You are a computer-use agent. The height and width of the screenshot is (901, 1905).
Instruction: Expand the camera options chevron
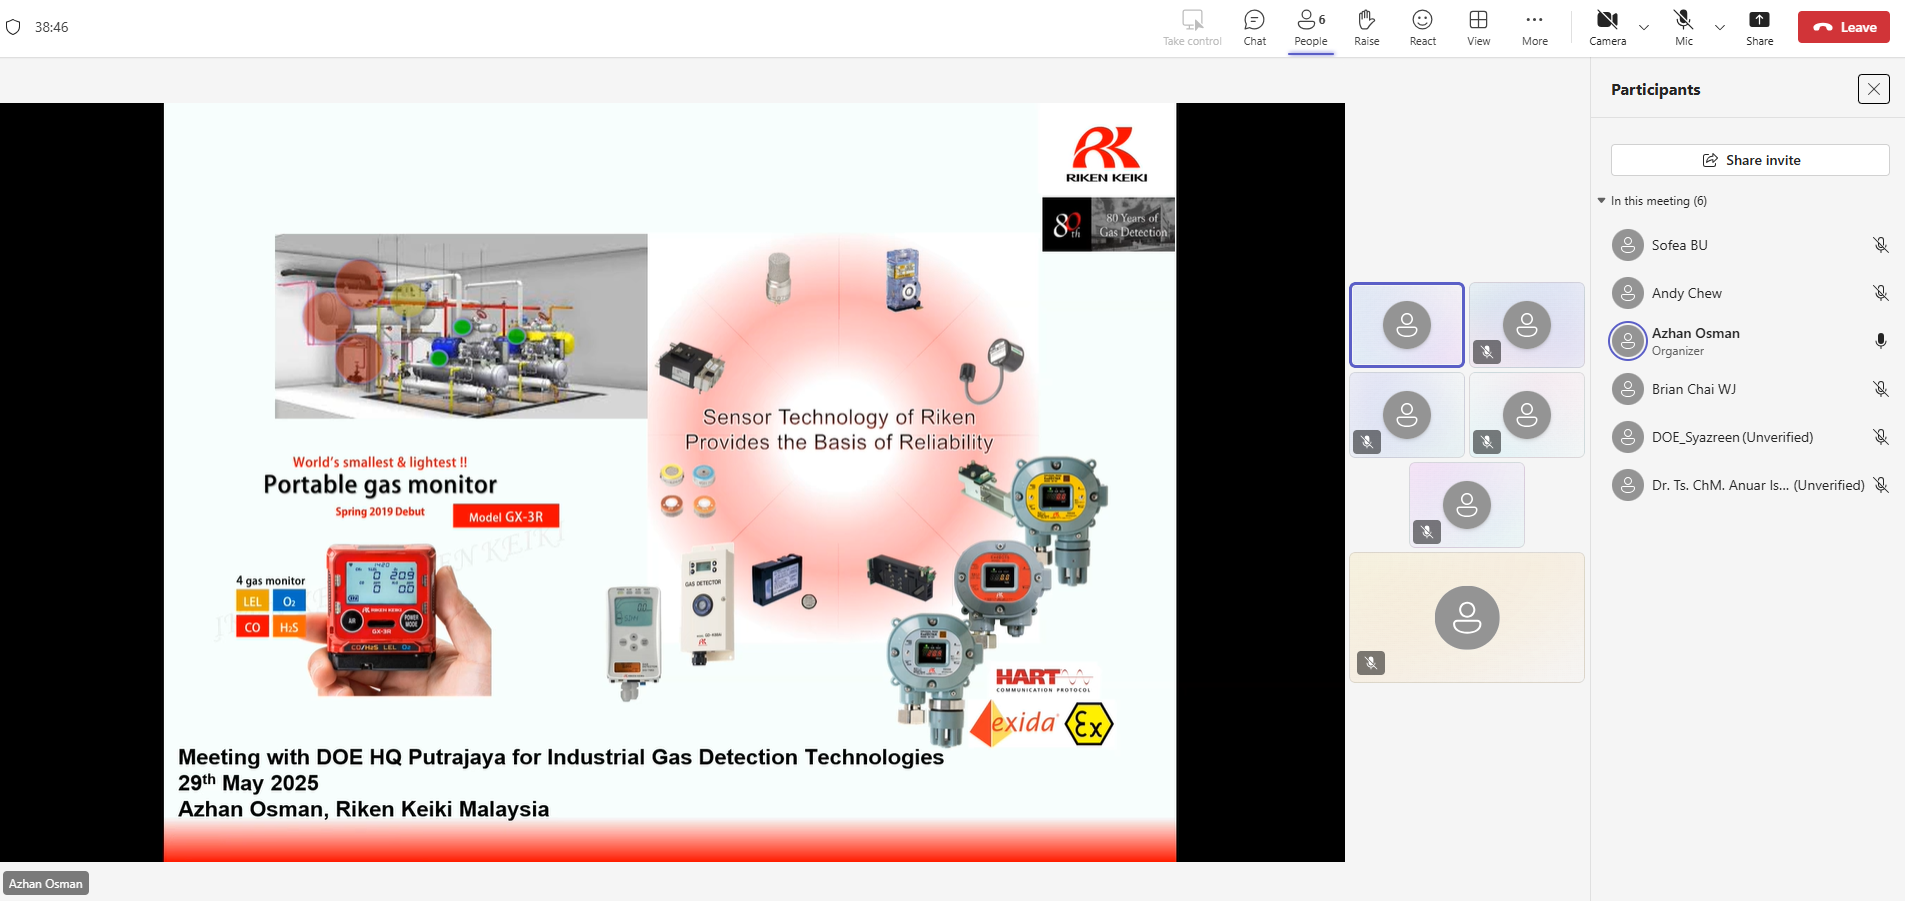(x=1644, y=27)
